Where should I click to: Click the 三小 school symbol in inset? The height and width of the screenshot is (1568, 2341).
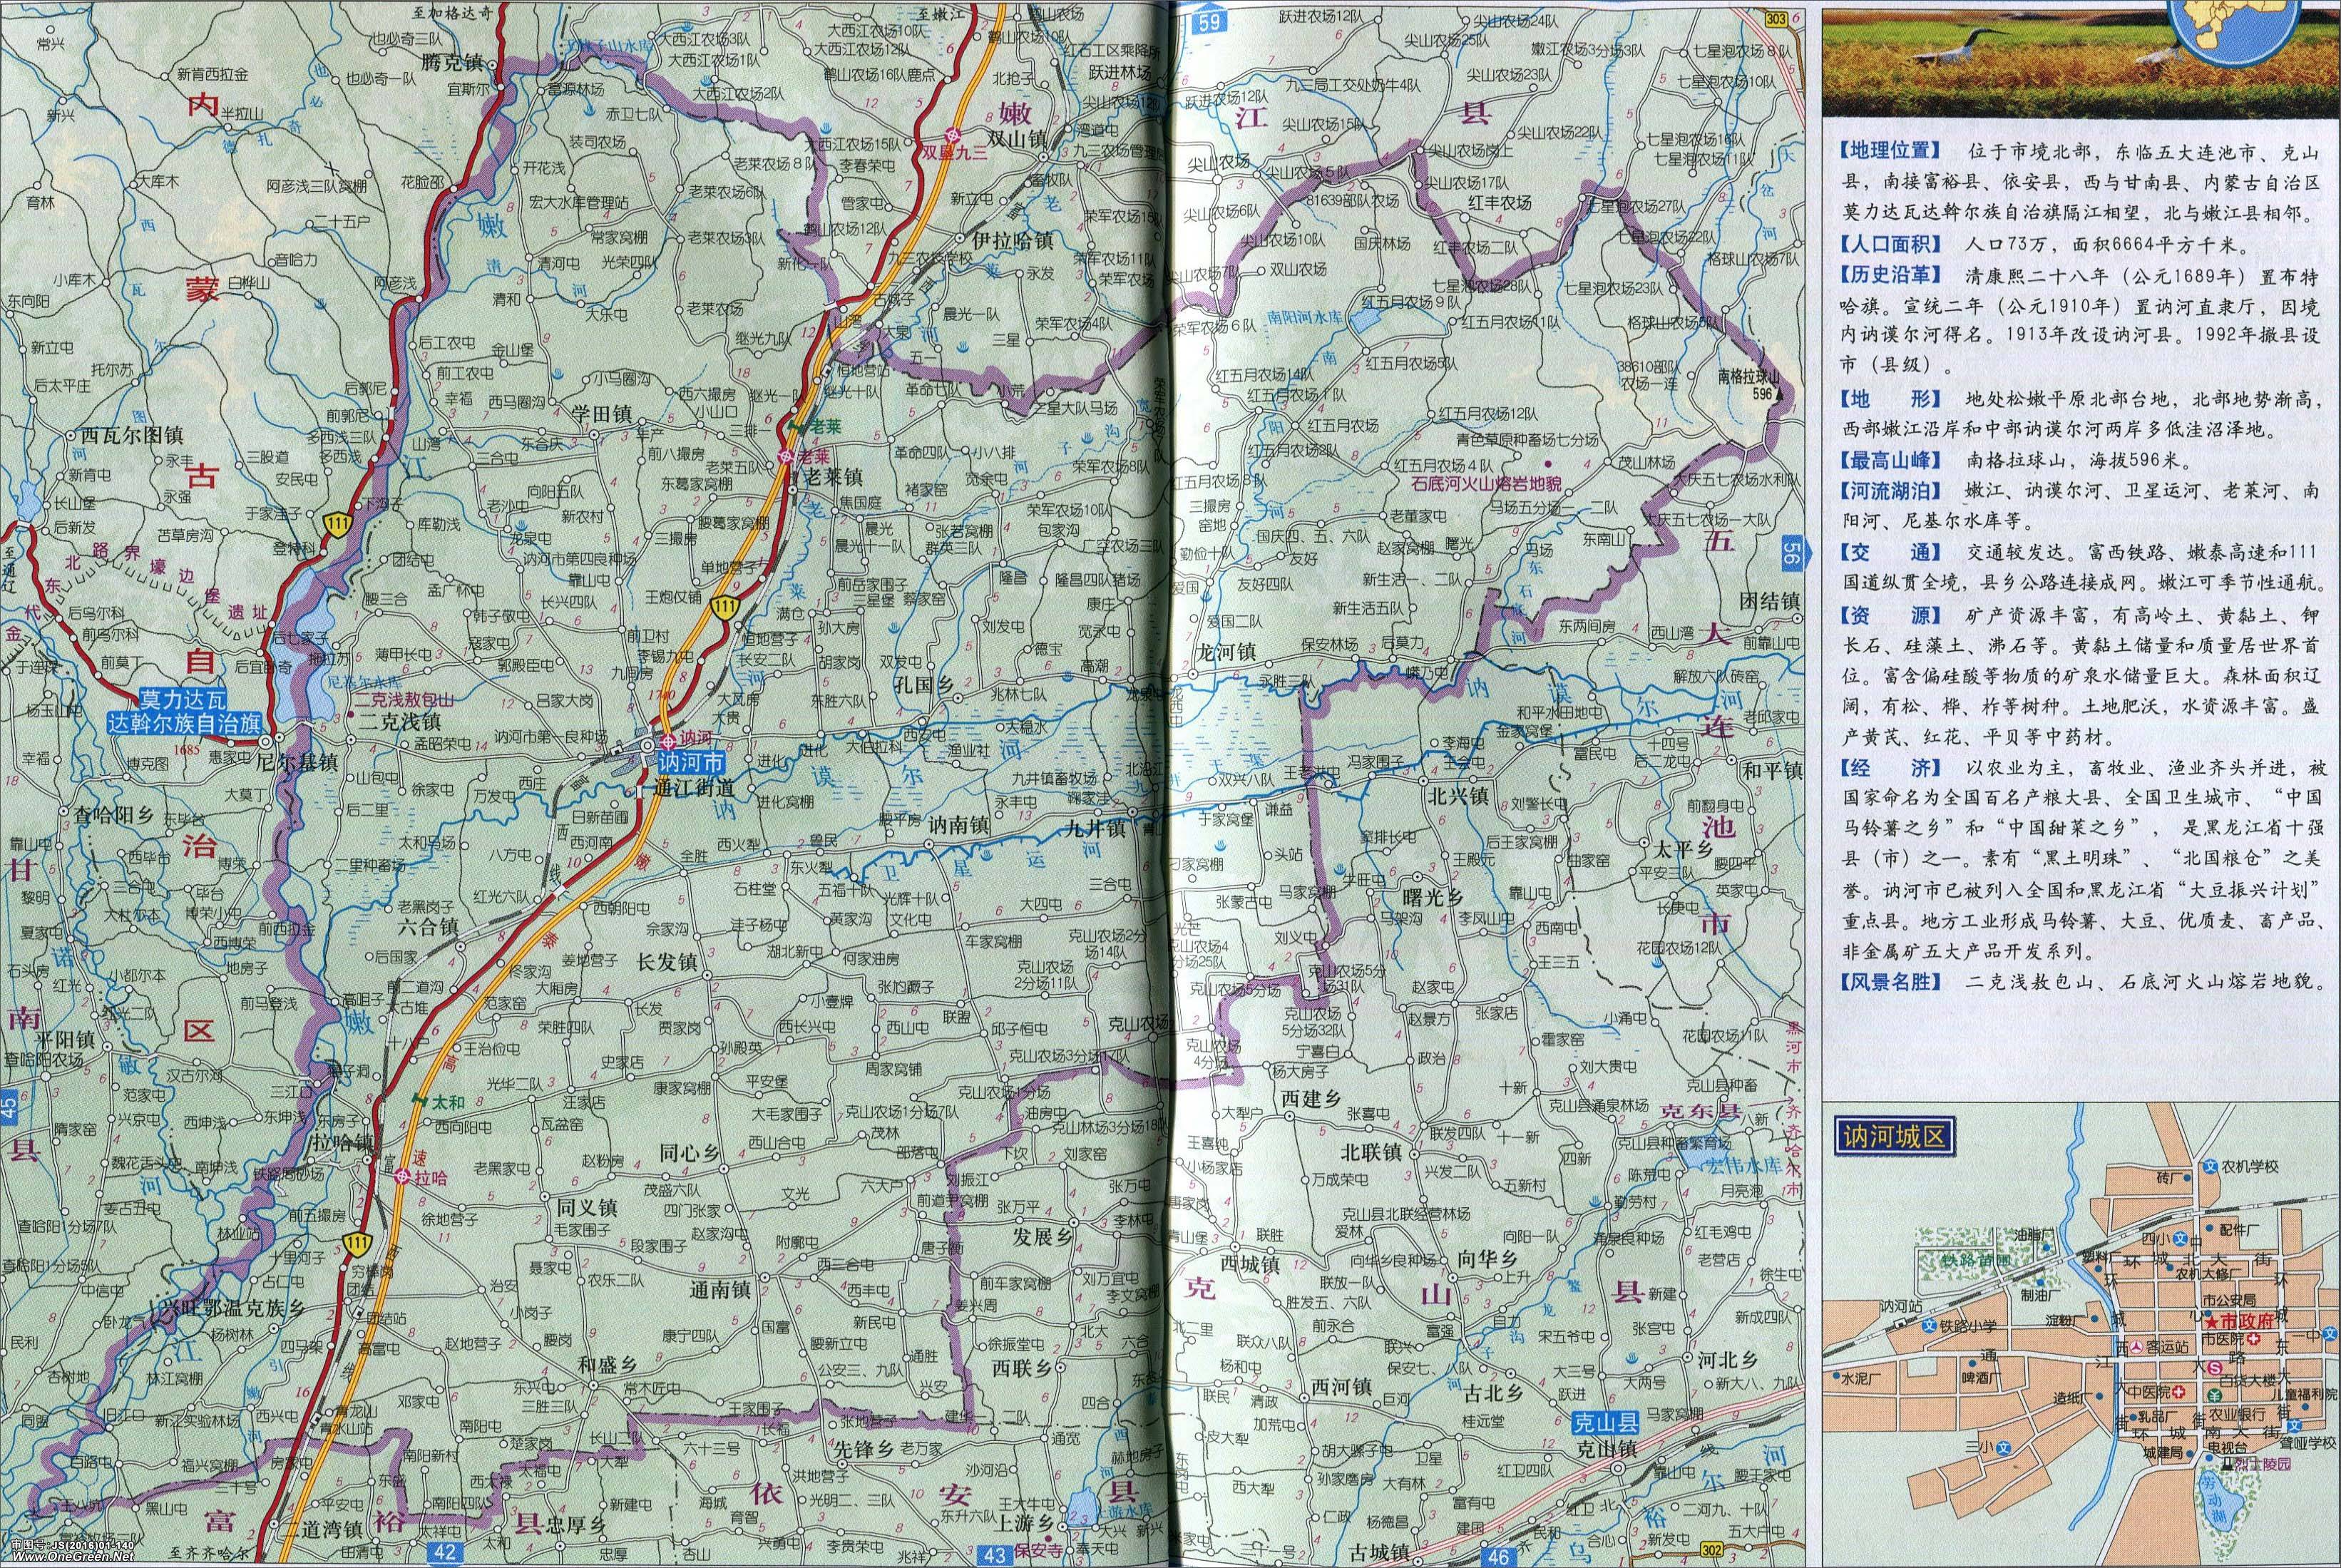pyautogui.click(x=2003, y=1448)
